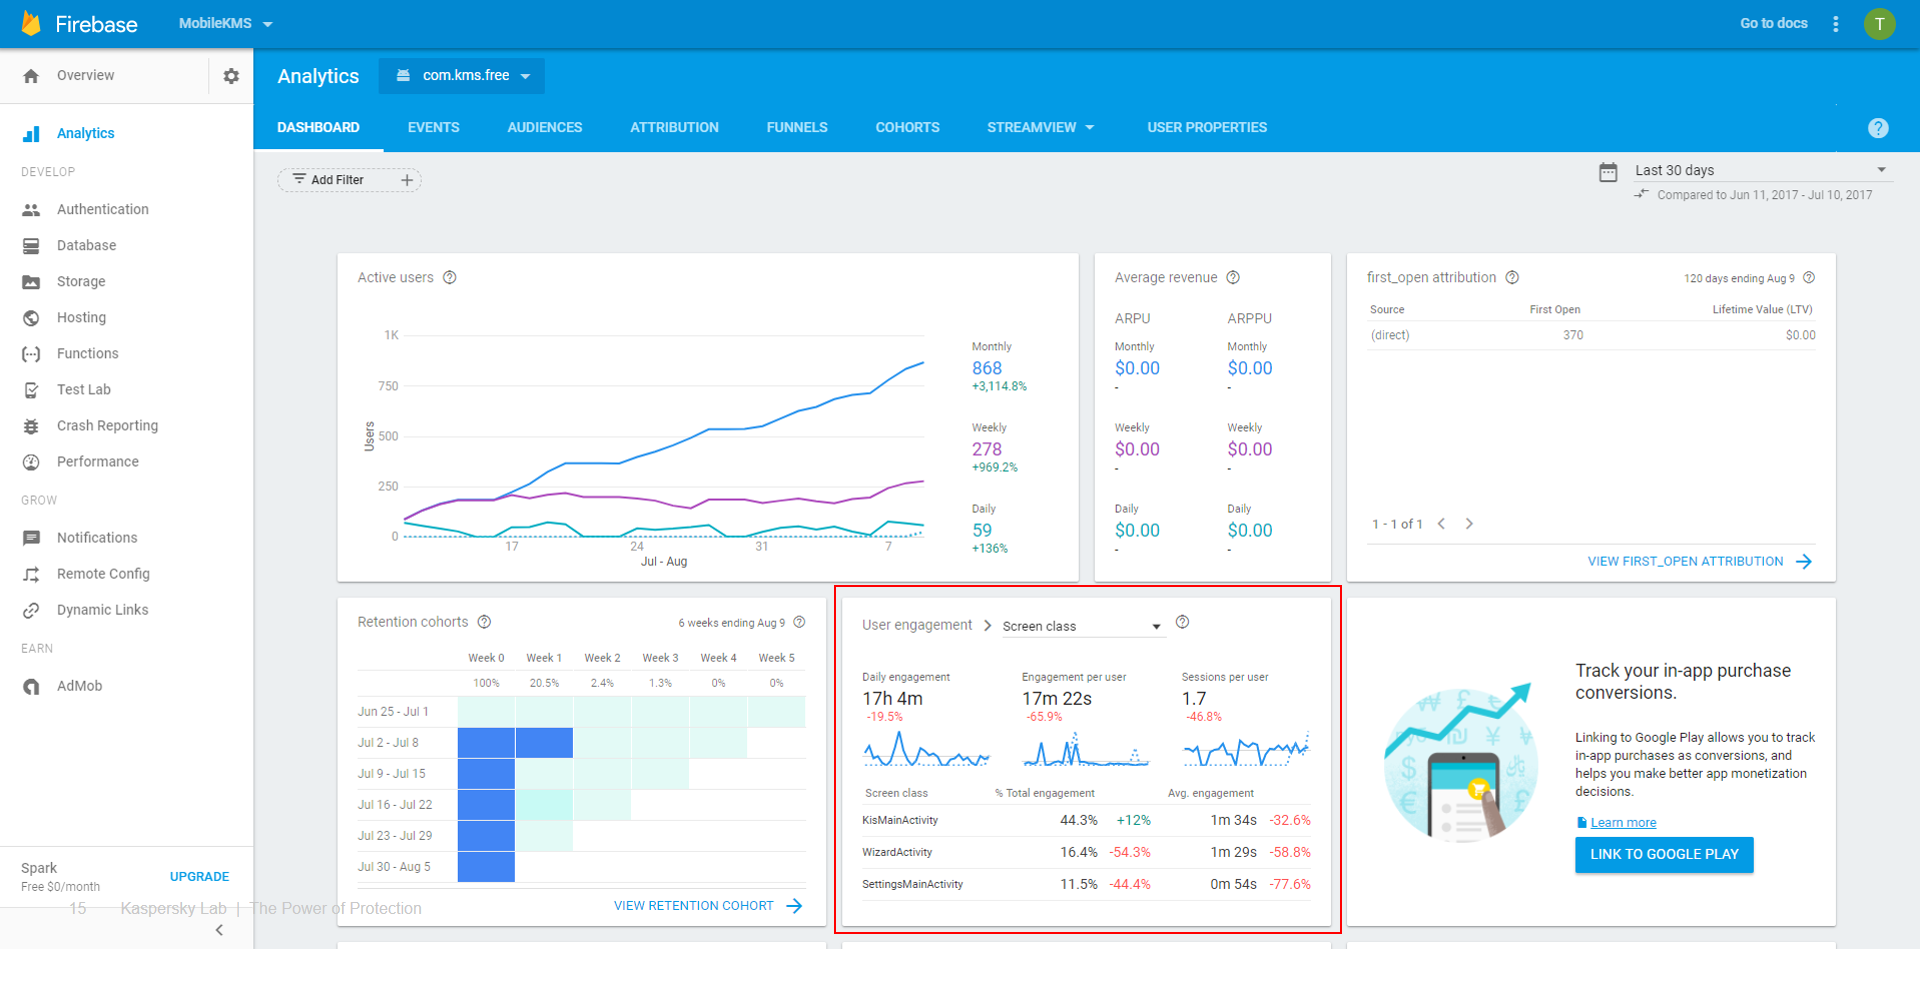The image size is (1920, 984).
Task: Click the monthly active users value 868
Action: tap(987, 368)
